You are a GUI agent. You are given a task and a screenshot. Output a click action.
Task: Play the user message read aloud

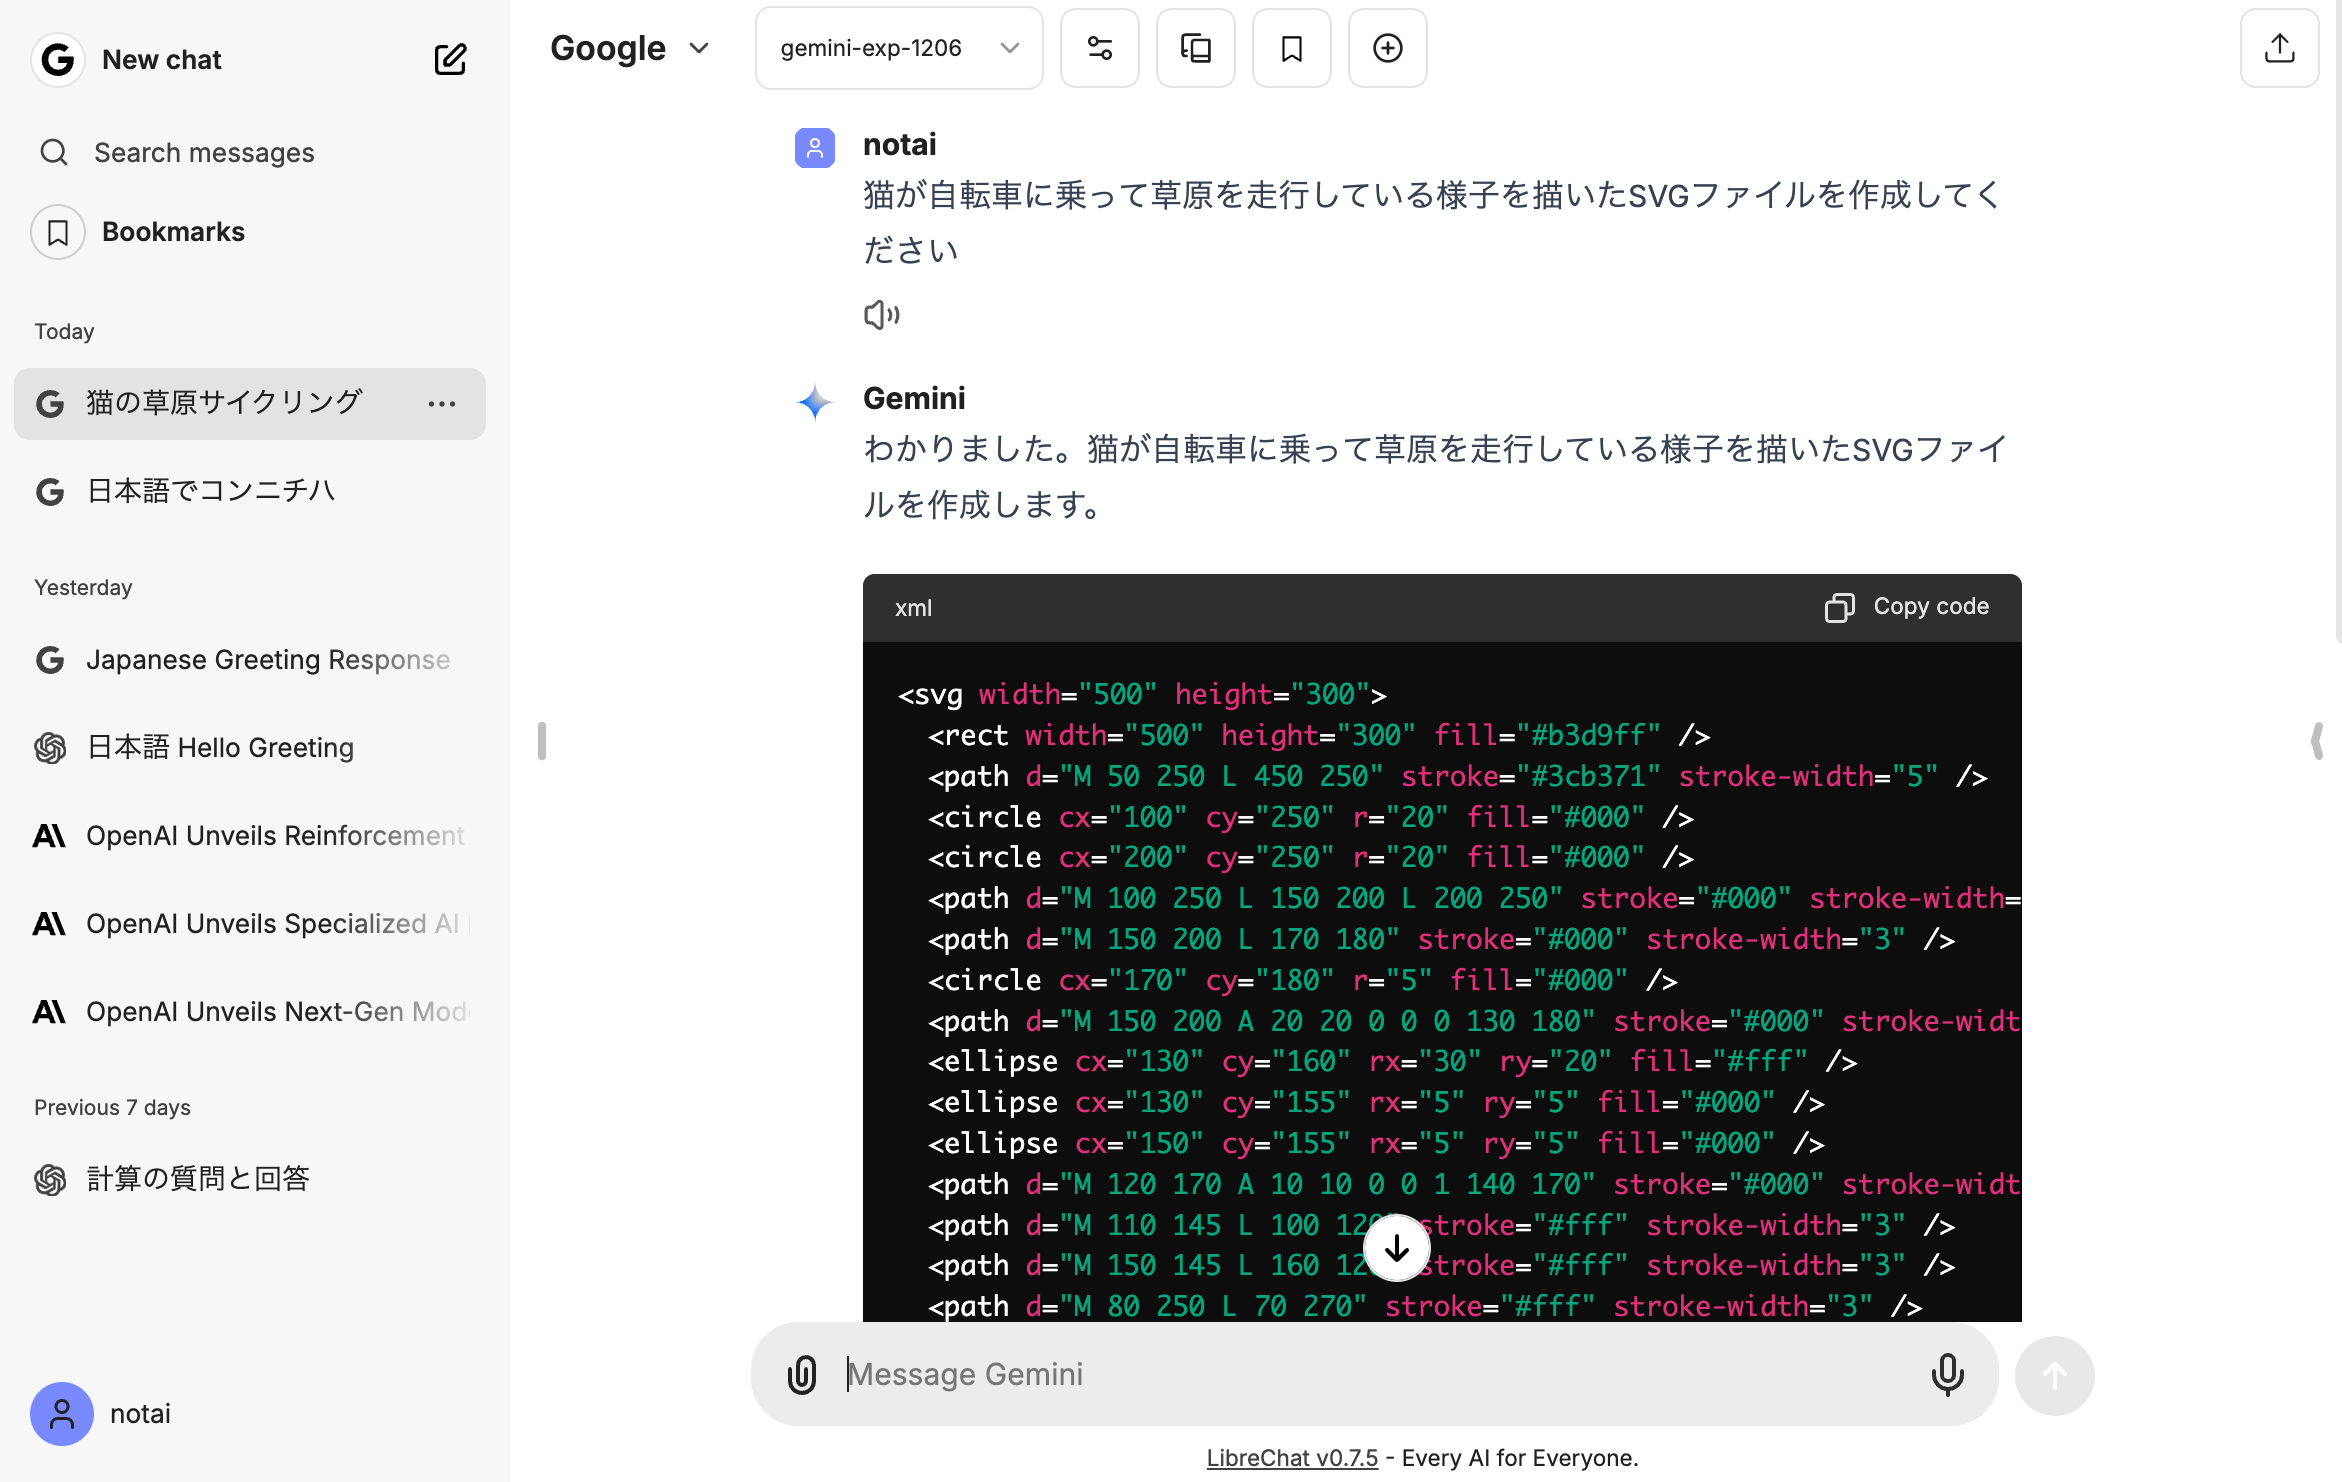click(x=881, y=315)
